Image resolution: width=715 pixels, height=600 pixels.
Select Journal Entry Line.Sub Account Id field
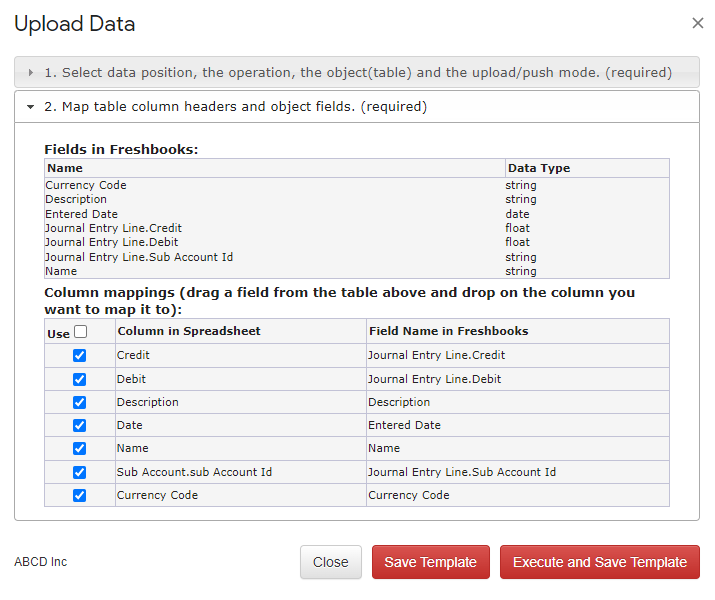(139, 257)
